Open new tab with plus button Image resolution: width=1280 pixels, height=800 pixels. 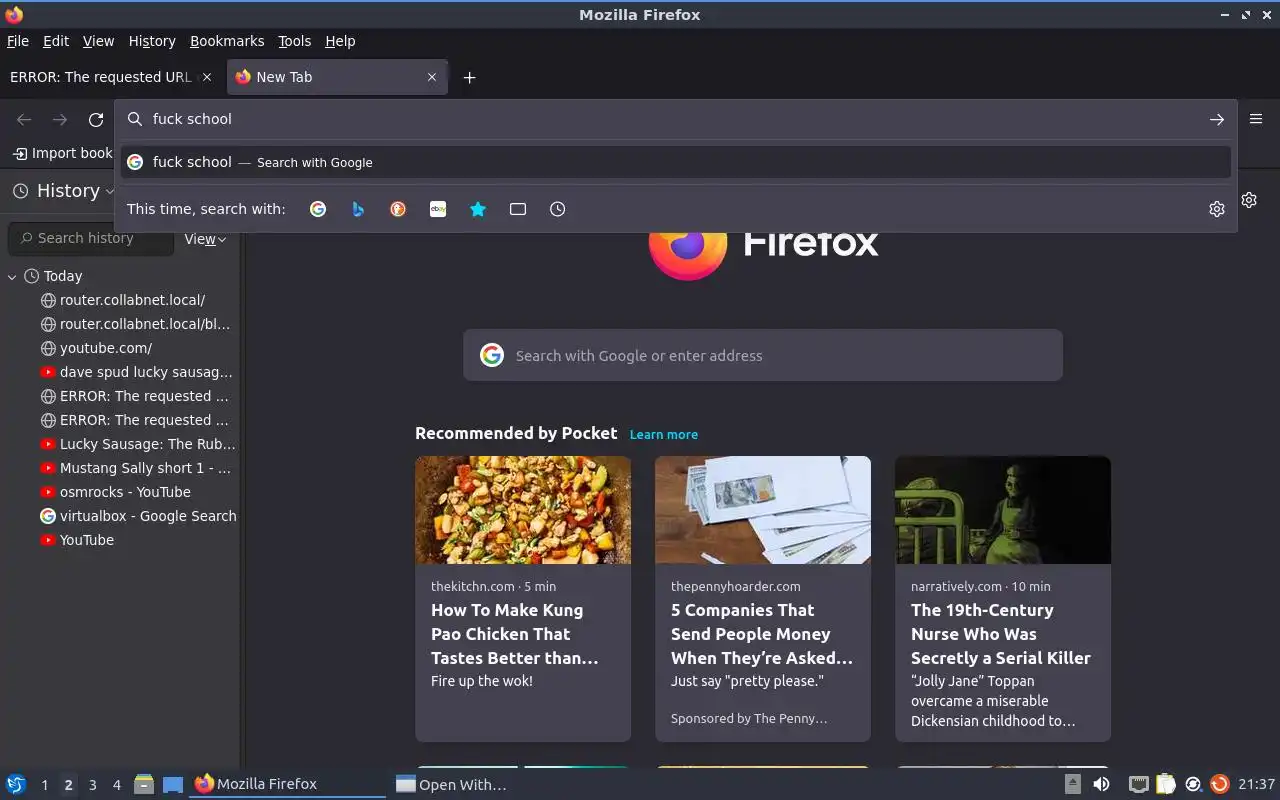[x=469, y=77]
